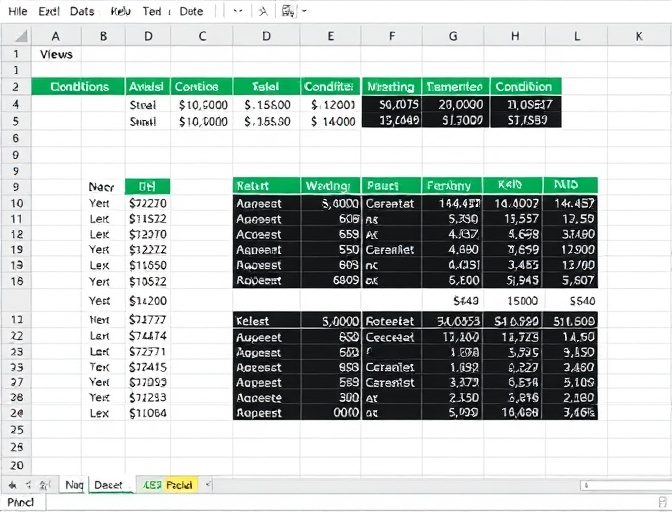672x512 pixels.
Task: Click the horizontal scrollbar at bottom right
Action: point(626,485)
